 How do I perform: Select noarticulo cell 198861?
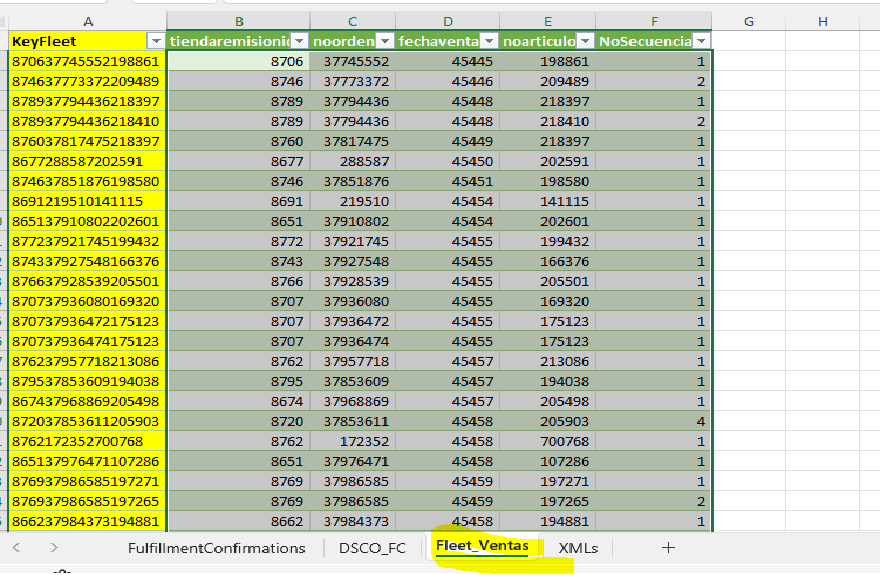pos(548,61)
